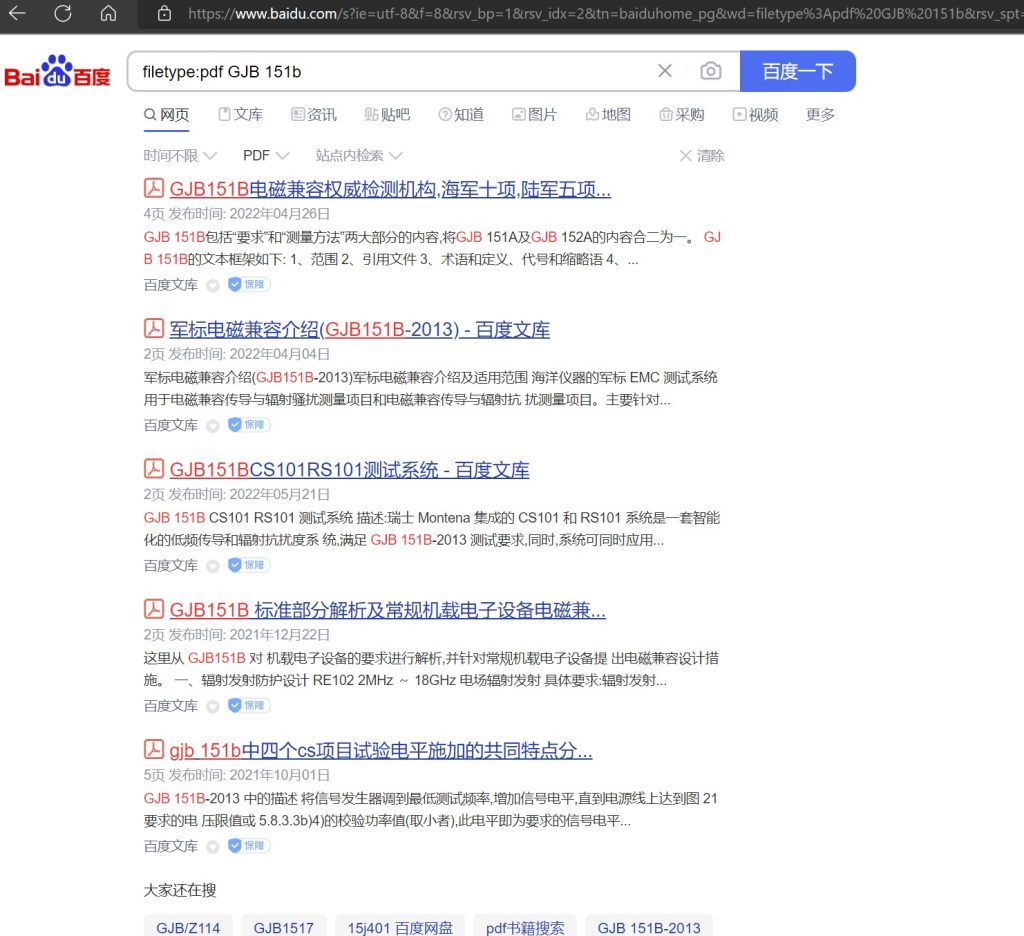The image size is (1024, 936).
Task: Show 更多 search categories
Action: point(820,115)
